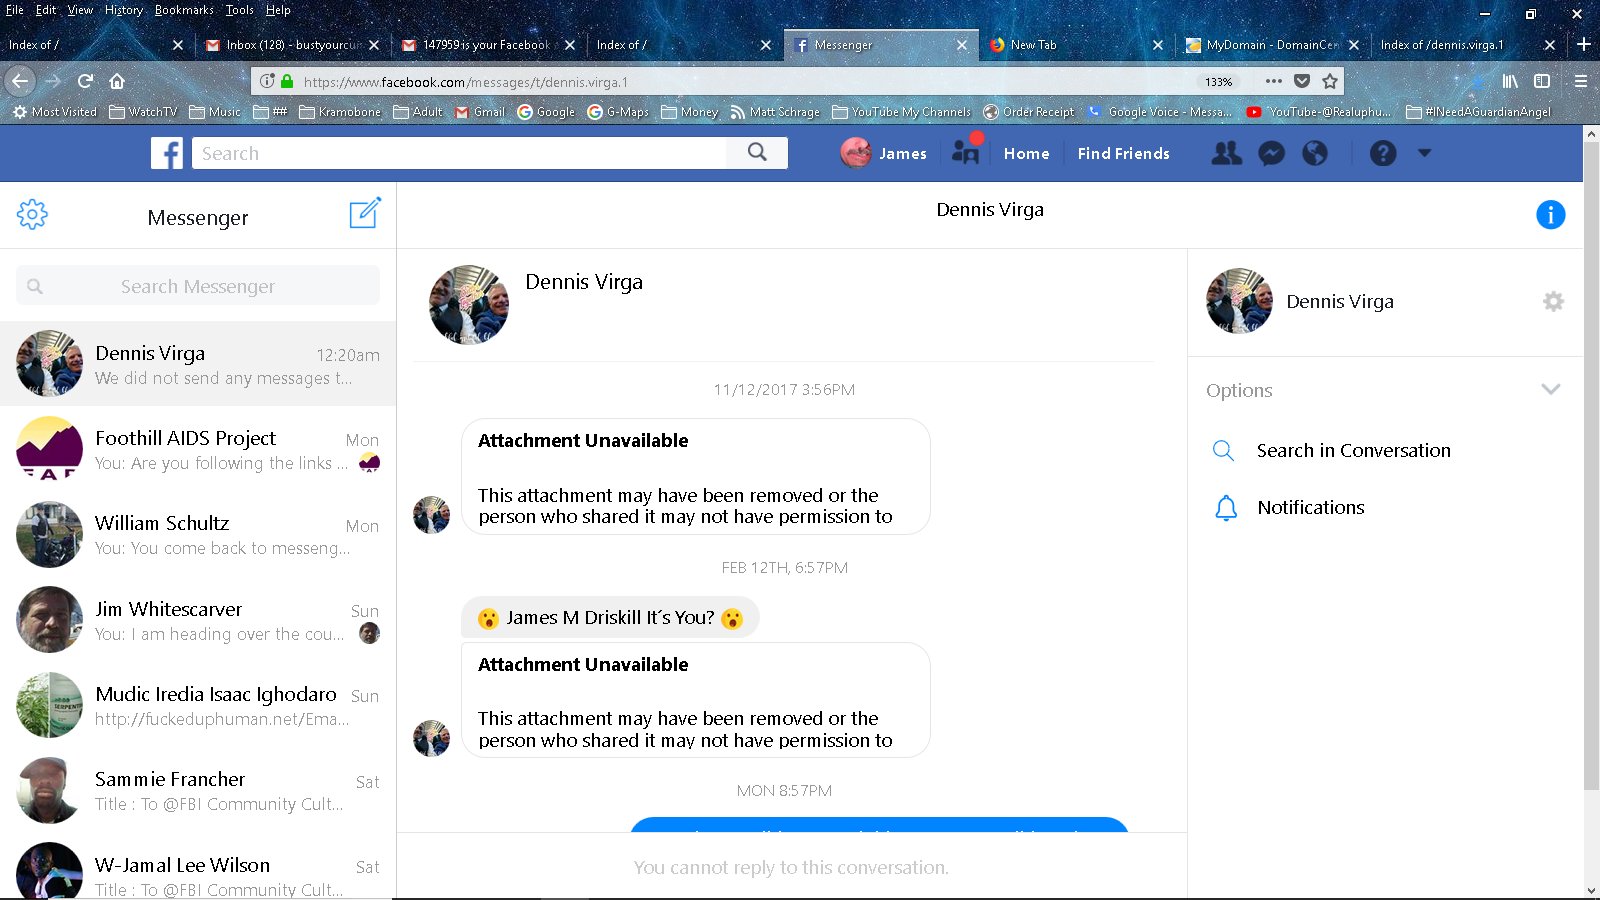Screen dimensions: 1600x900
Task: Open YouTube My Channels bookmark folder
Action: coord(901,112)
